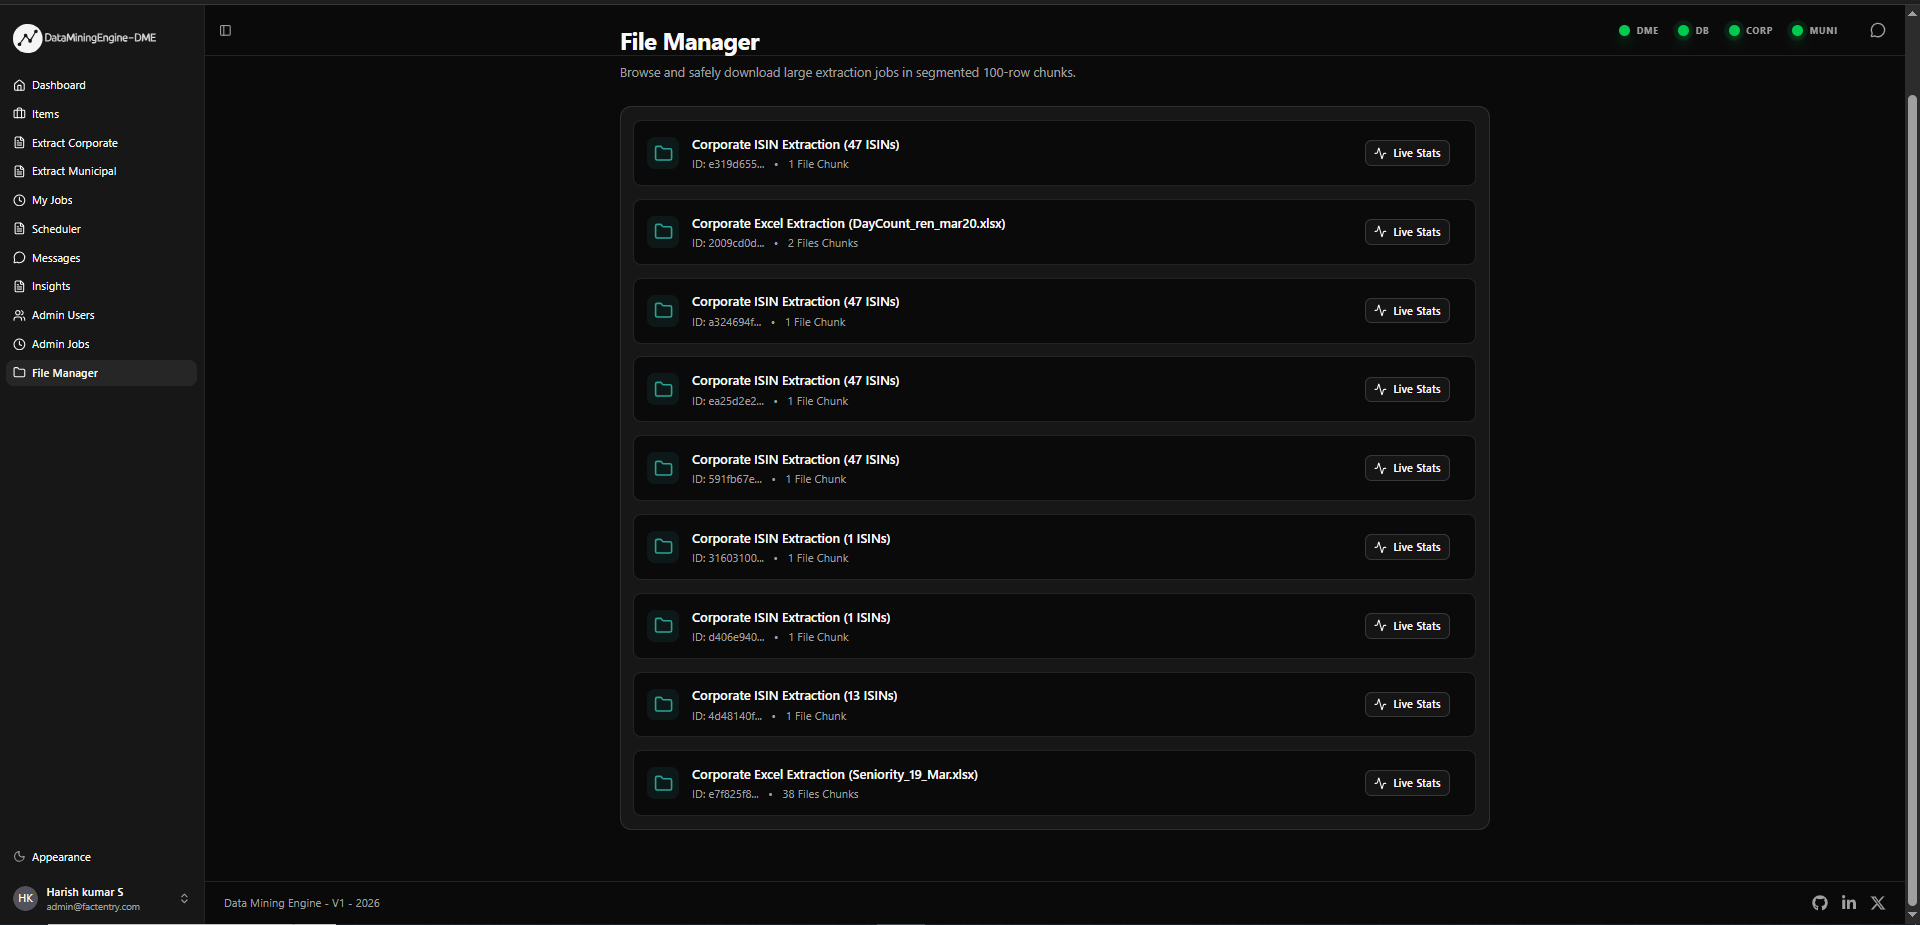Click folder icon for job 31603100

[x=663, y=547]
